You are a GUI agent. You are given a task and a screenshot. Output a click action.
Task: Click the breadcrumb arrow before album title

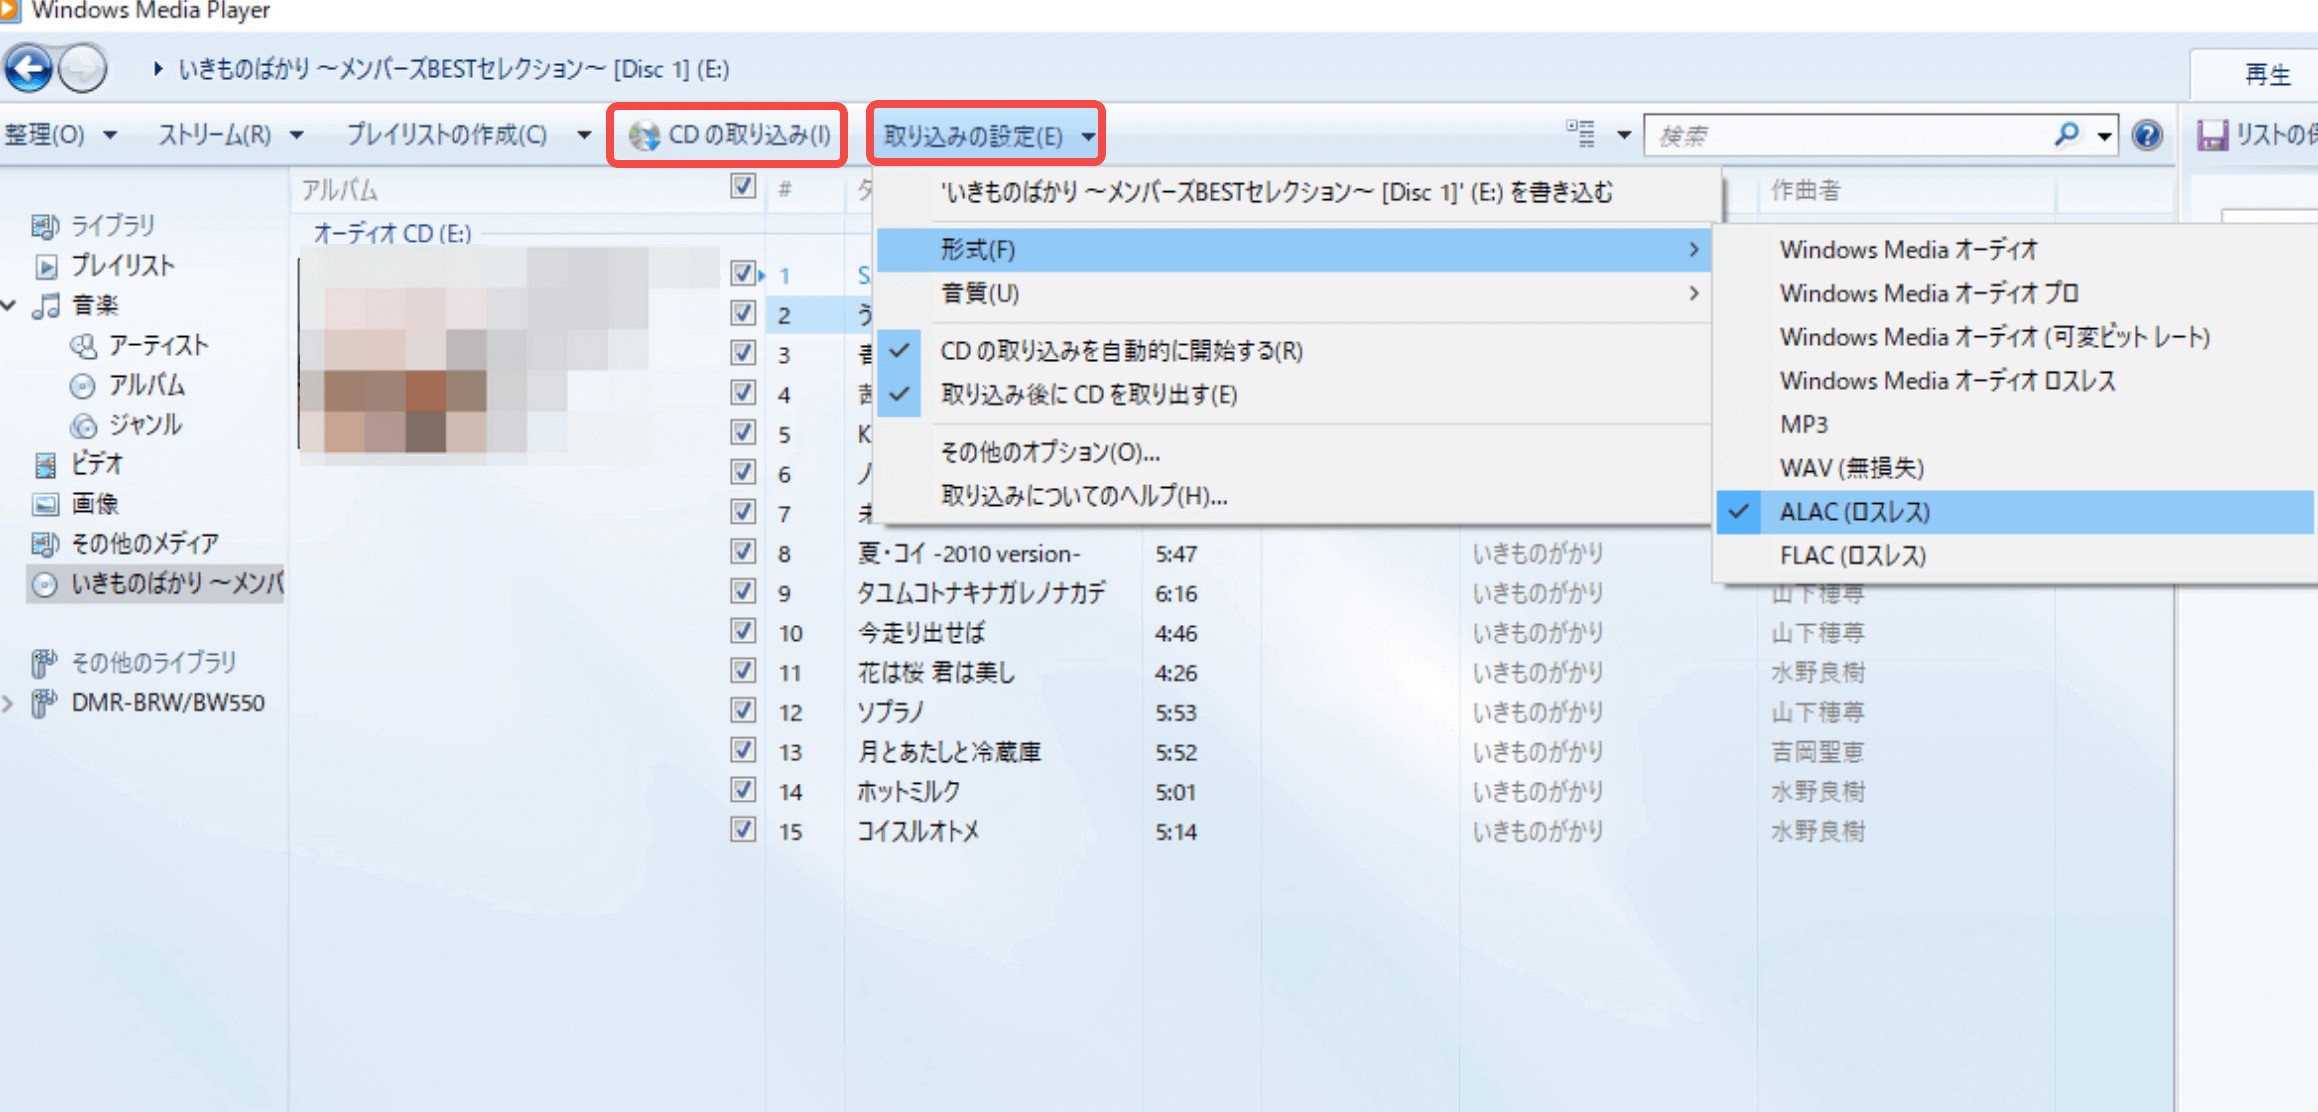point(158,69)
